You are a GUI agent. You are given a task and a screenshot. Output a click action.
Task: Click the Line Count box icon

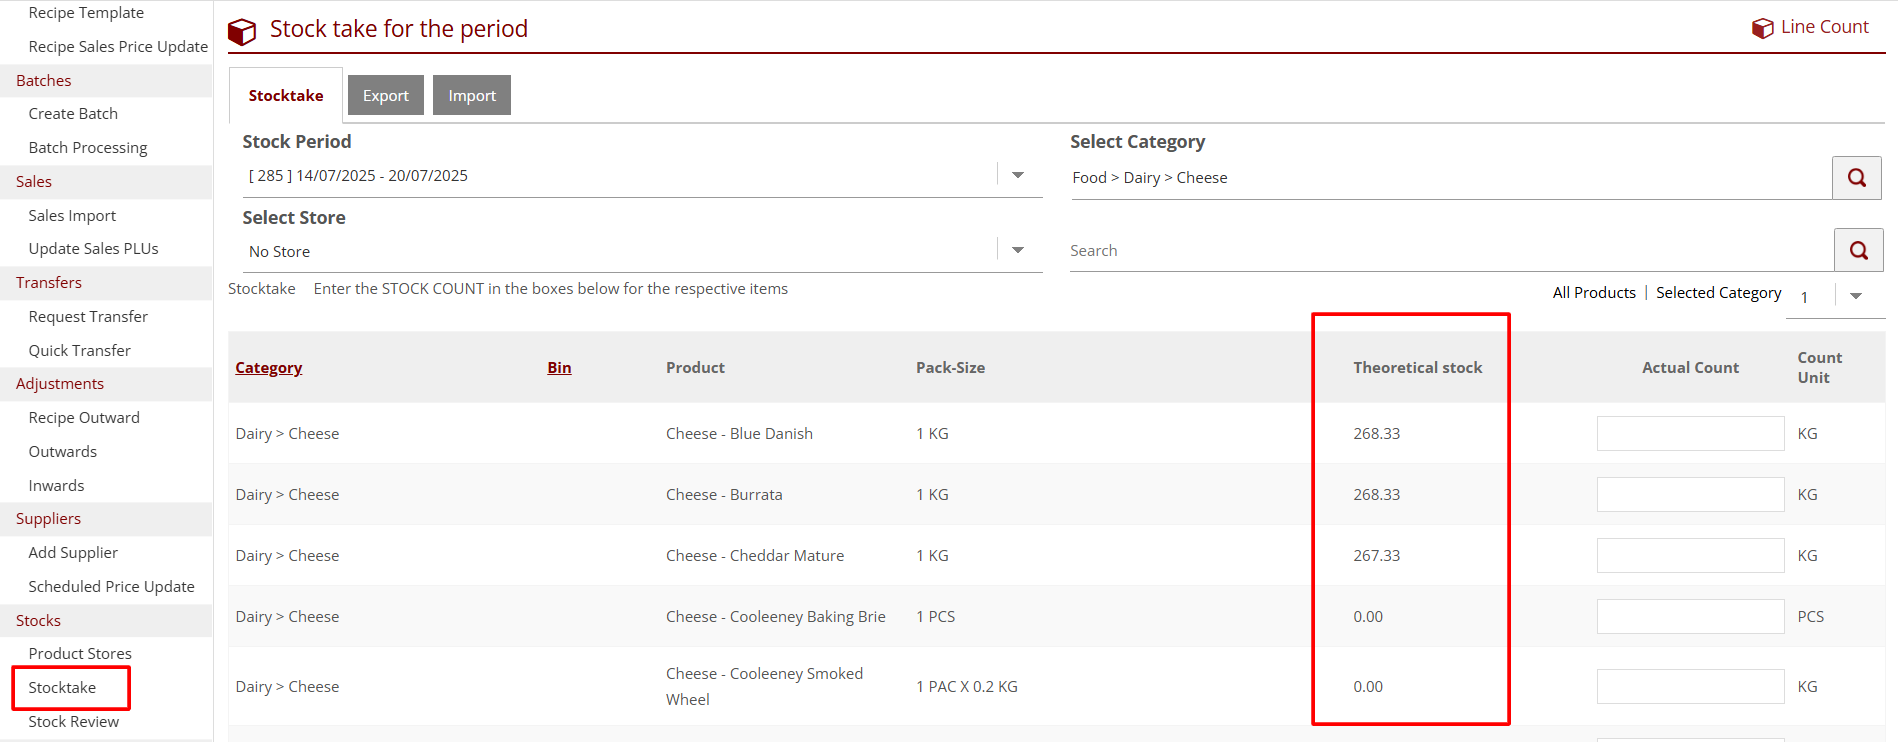1762,28
